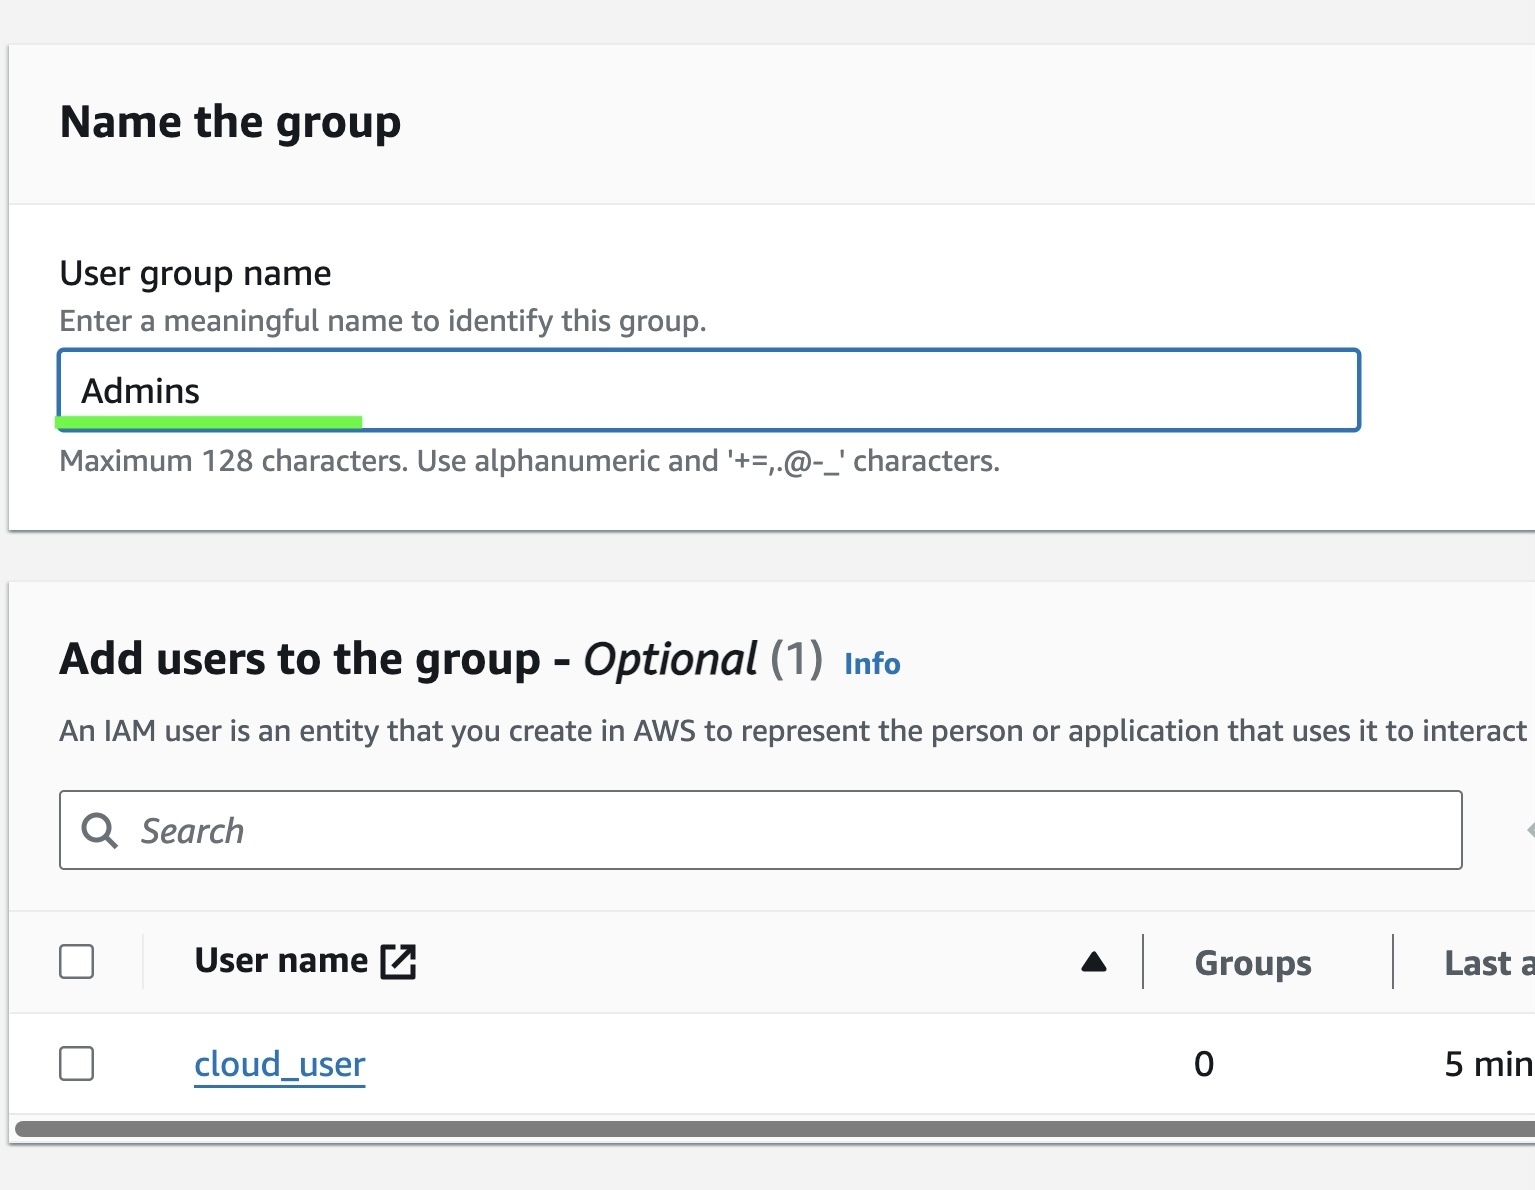Click the search magnifier icon
Viewport: 1535px width, 1190px height.
point(99,830)
